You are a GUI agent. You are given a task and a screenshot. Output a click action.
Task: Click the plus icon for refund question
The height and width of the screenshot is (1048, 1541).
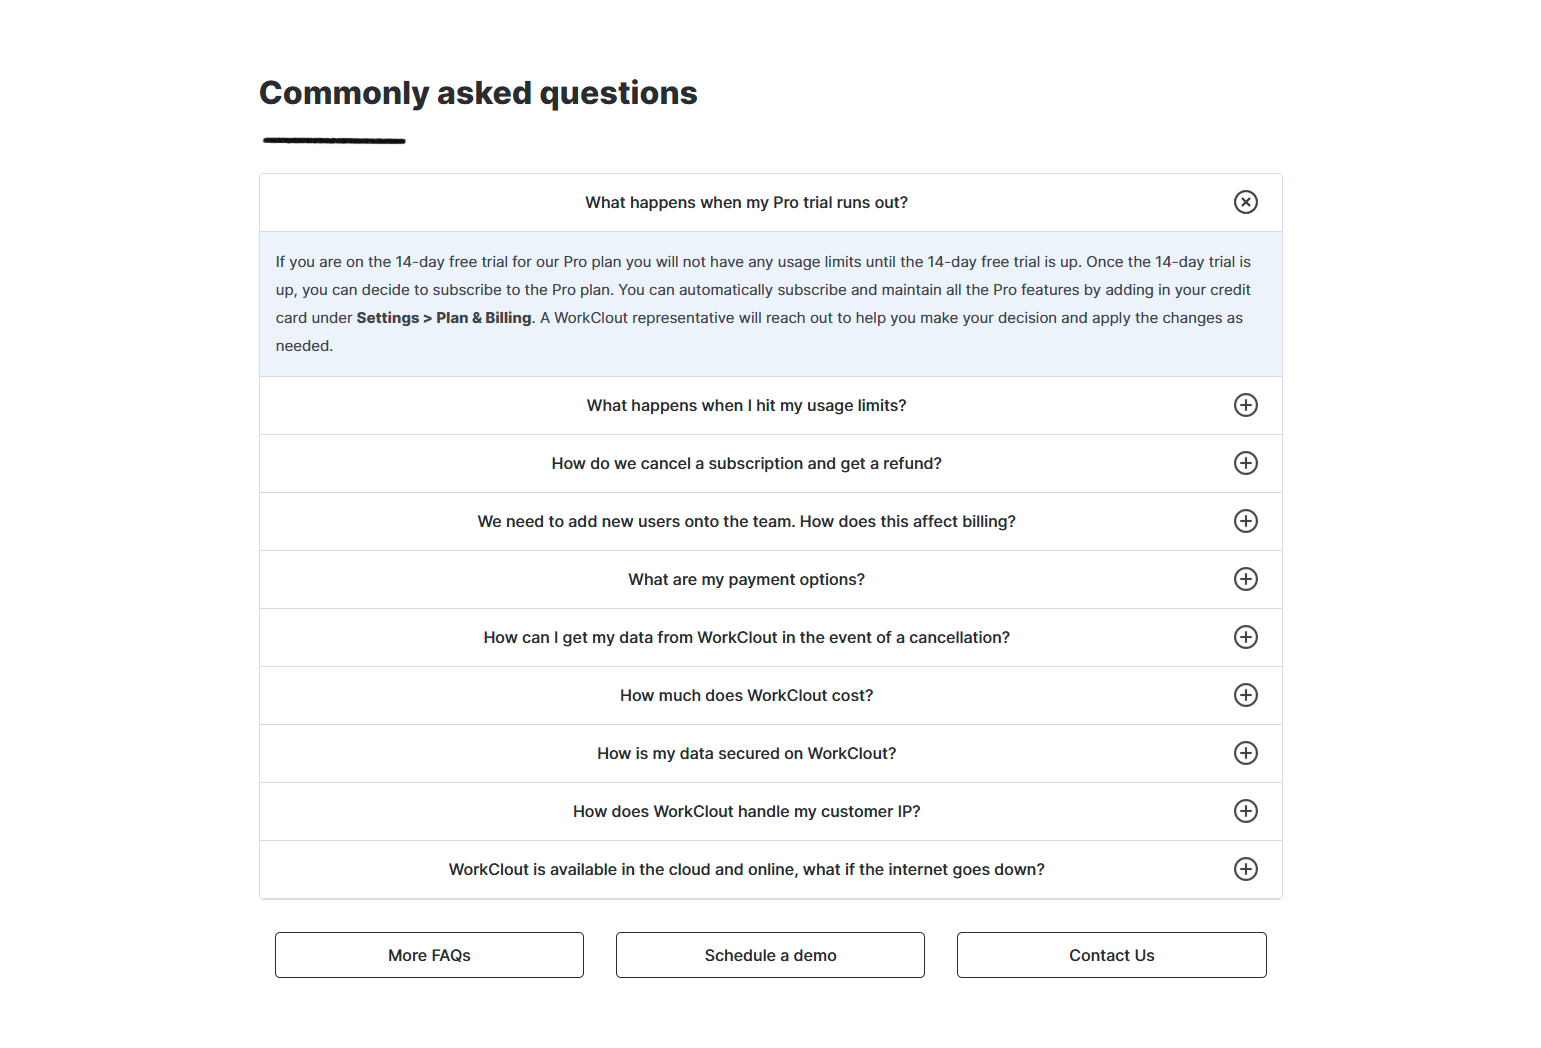click(x=1245, y=463)
